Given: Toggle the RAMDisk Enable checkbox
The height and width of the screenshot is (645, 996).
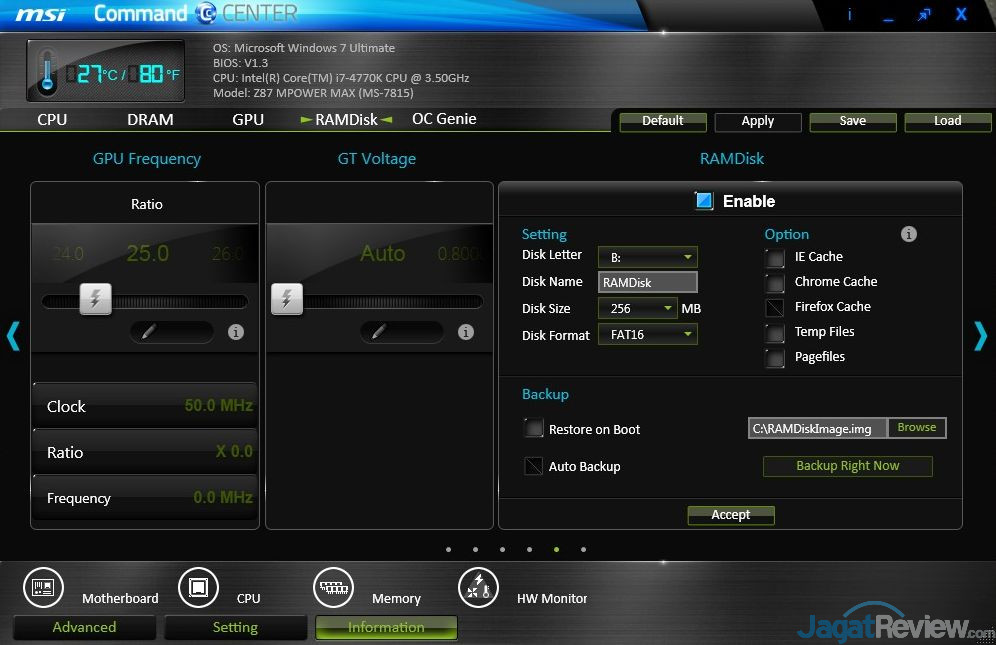Looking at the screenshot, I should point(704,201).
